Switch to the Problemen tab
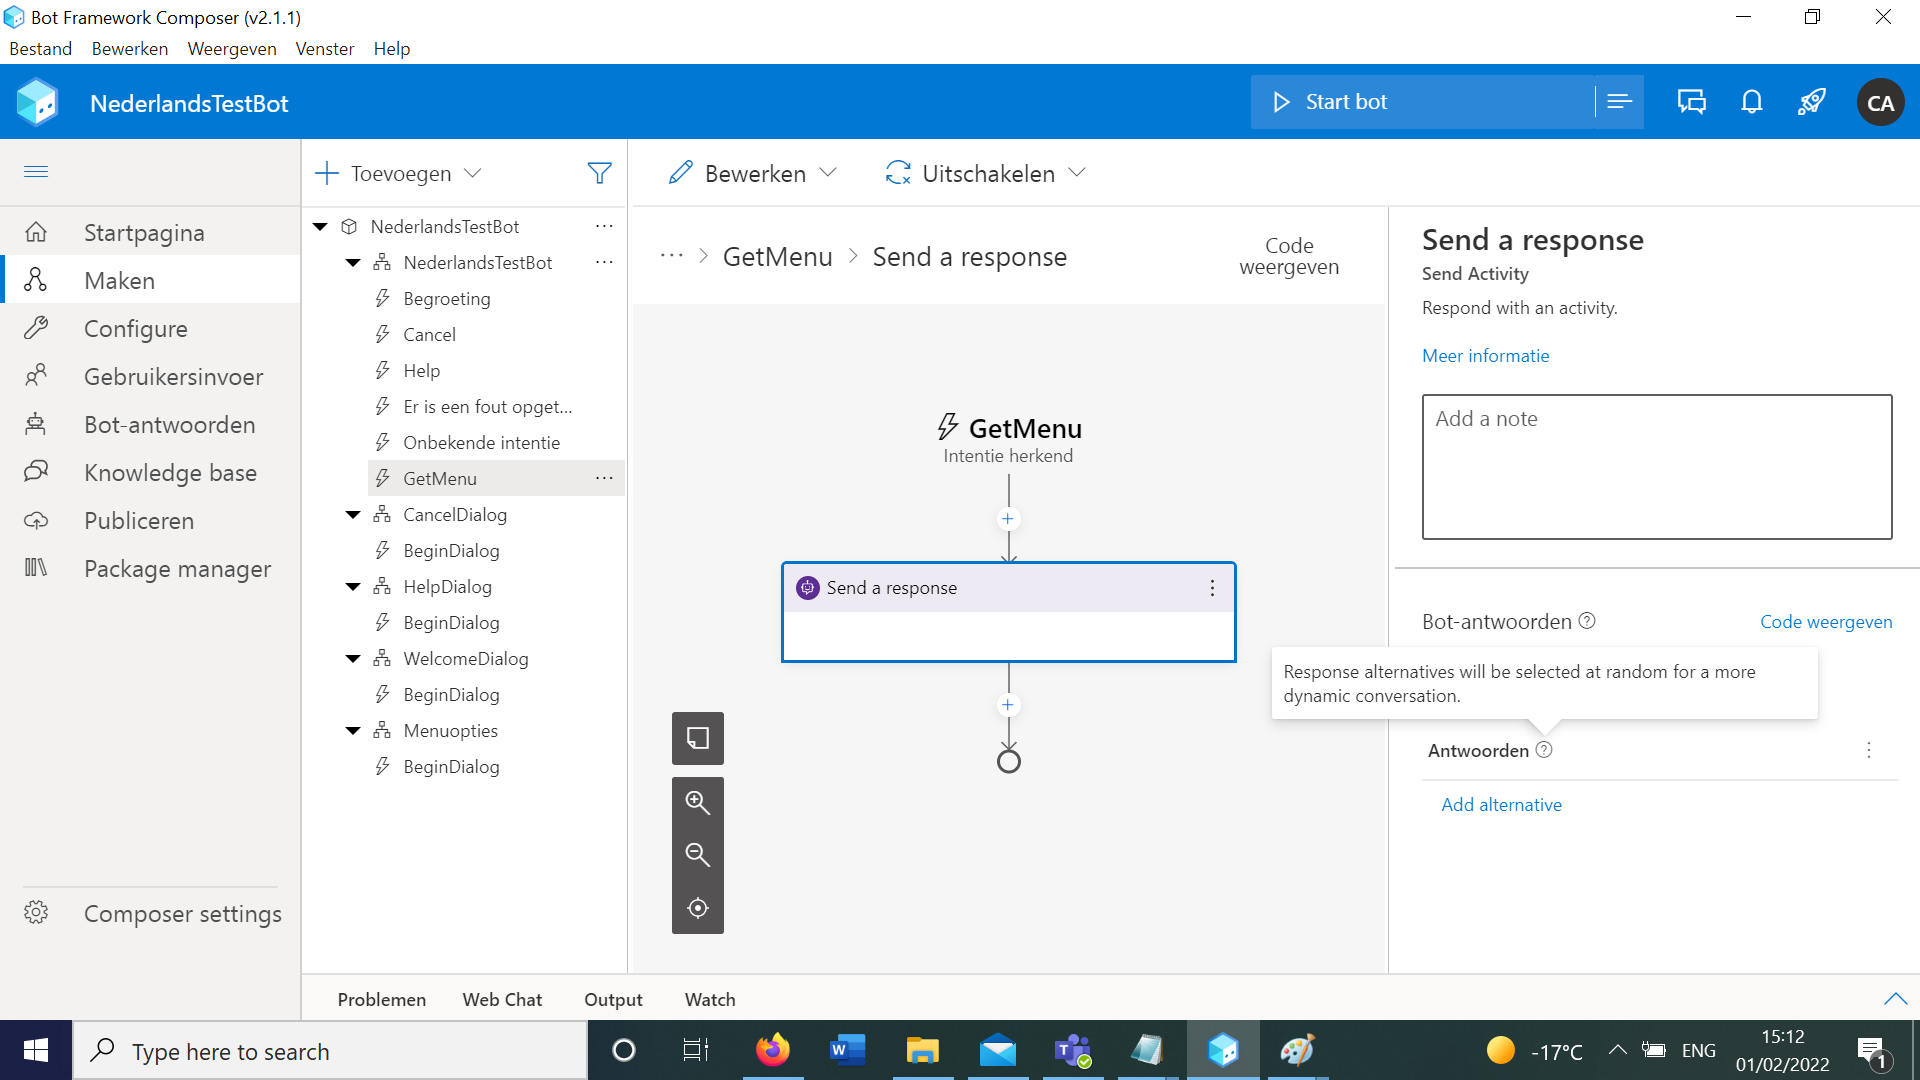Image resolution: width=1920 pixels, height=1080 pixels. coord(382,999)
